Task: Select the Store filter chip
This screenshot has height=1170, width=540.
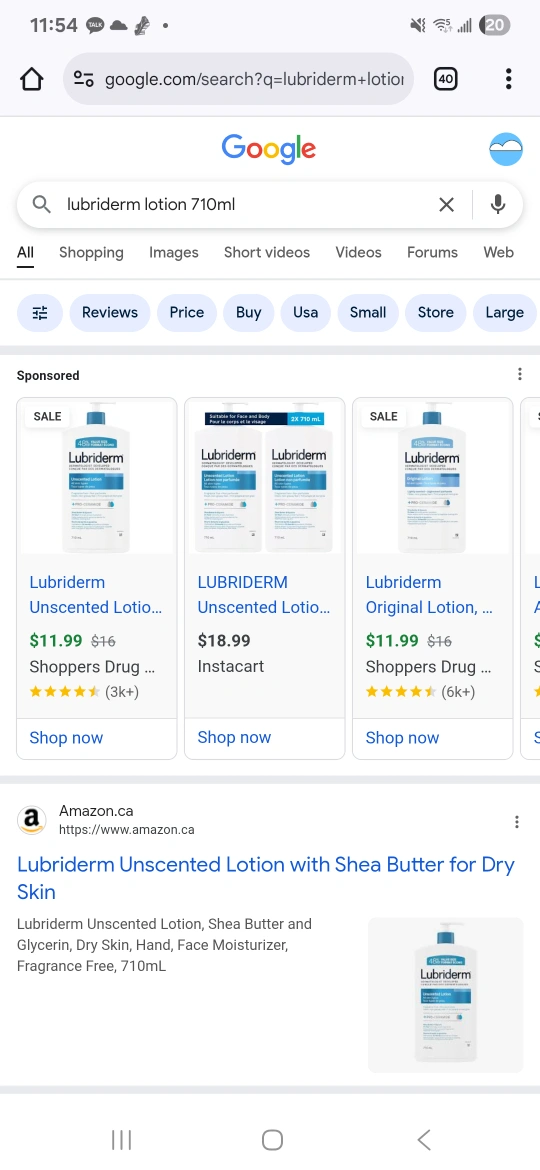Action: click(x=436, y=313)
